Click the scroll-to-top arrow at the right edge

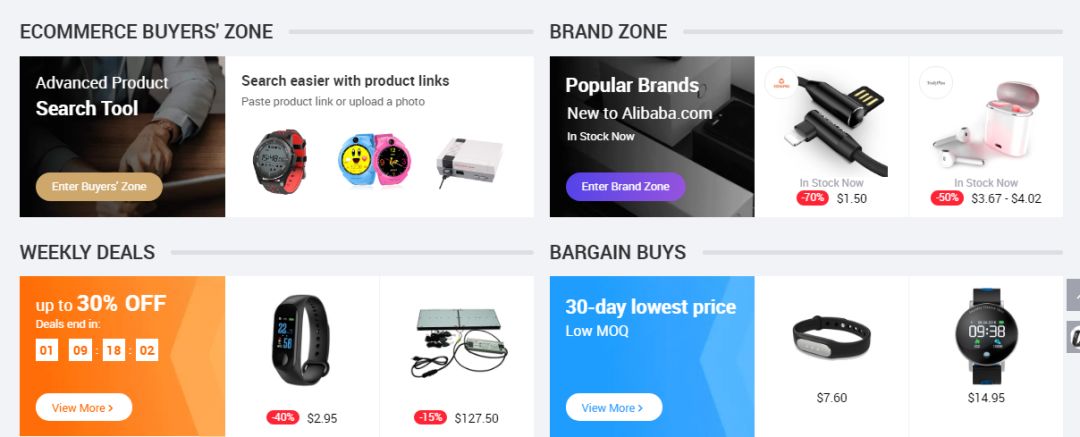coord(1073,295)
